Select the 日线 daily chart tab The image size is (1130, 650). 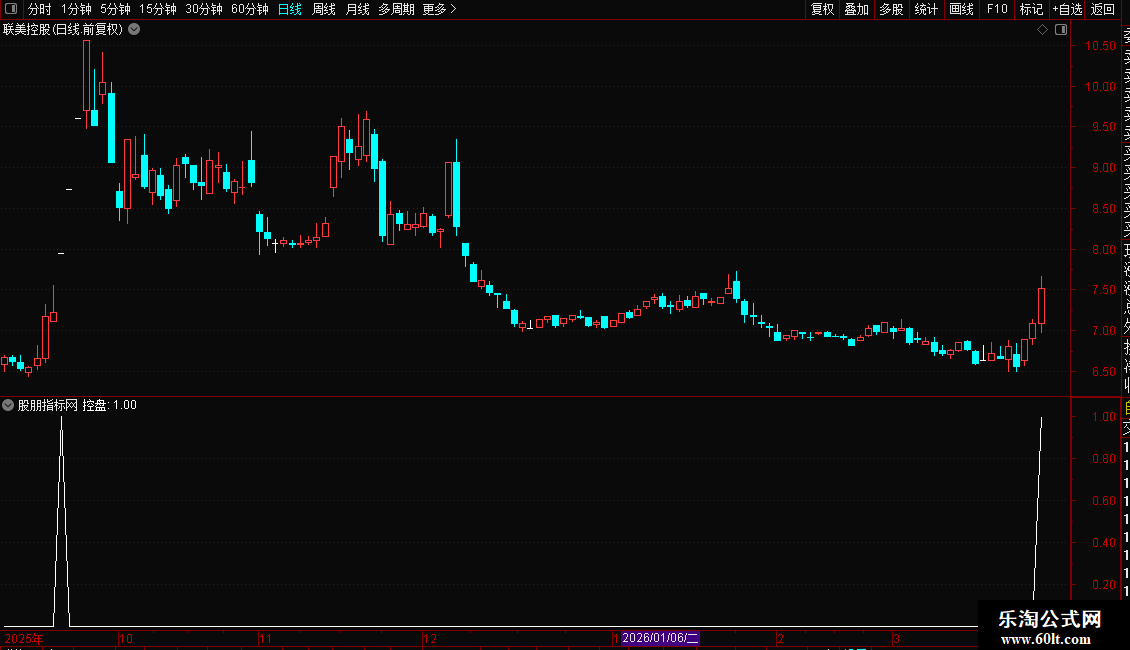tap(290, 9)
